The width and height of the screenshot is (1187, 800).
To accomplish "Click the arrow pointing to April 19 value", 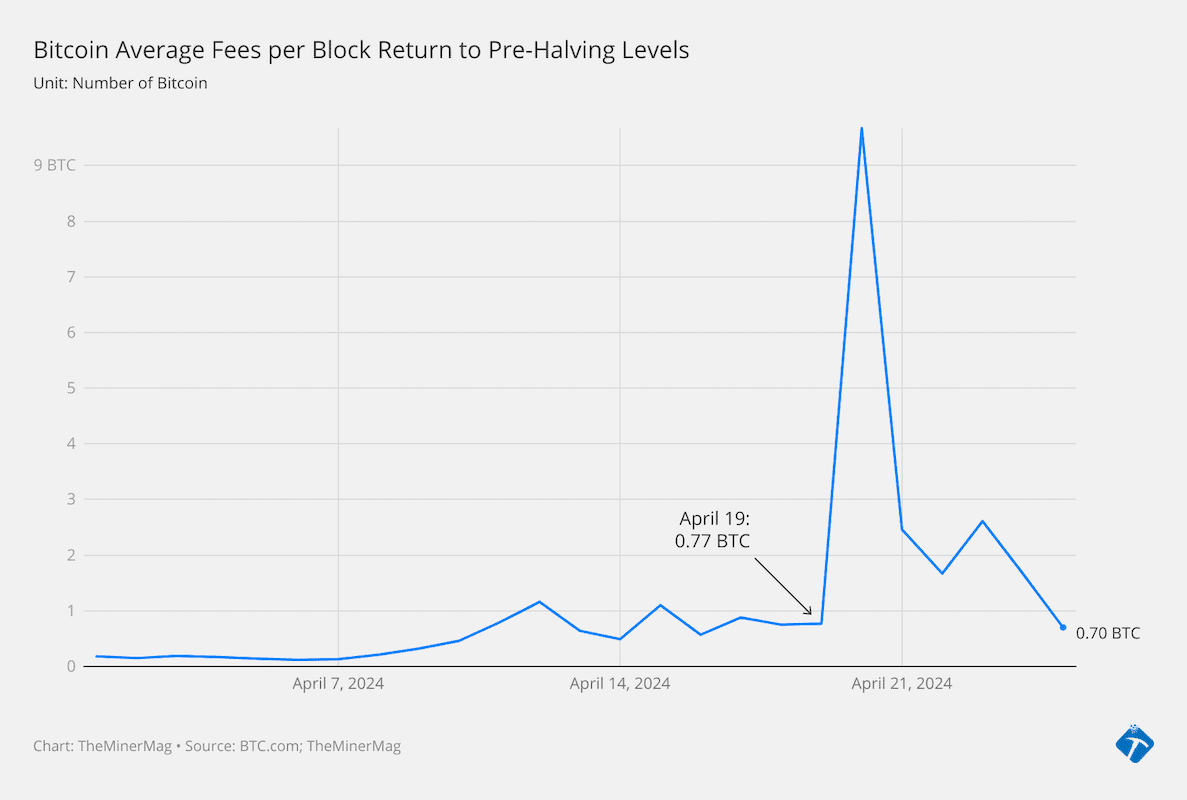I will (x=783, y=586).
